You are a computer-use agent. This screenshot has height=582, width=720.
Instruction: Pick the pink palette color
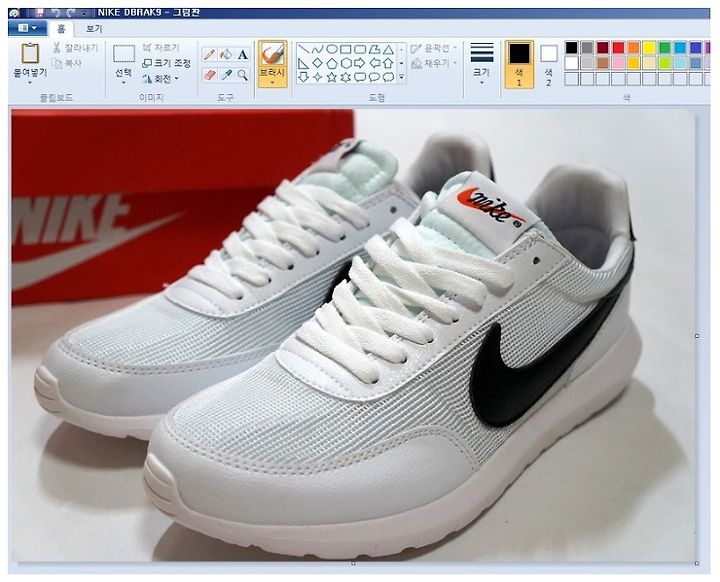click(x=619, y=63)
